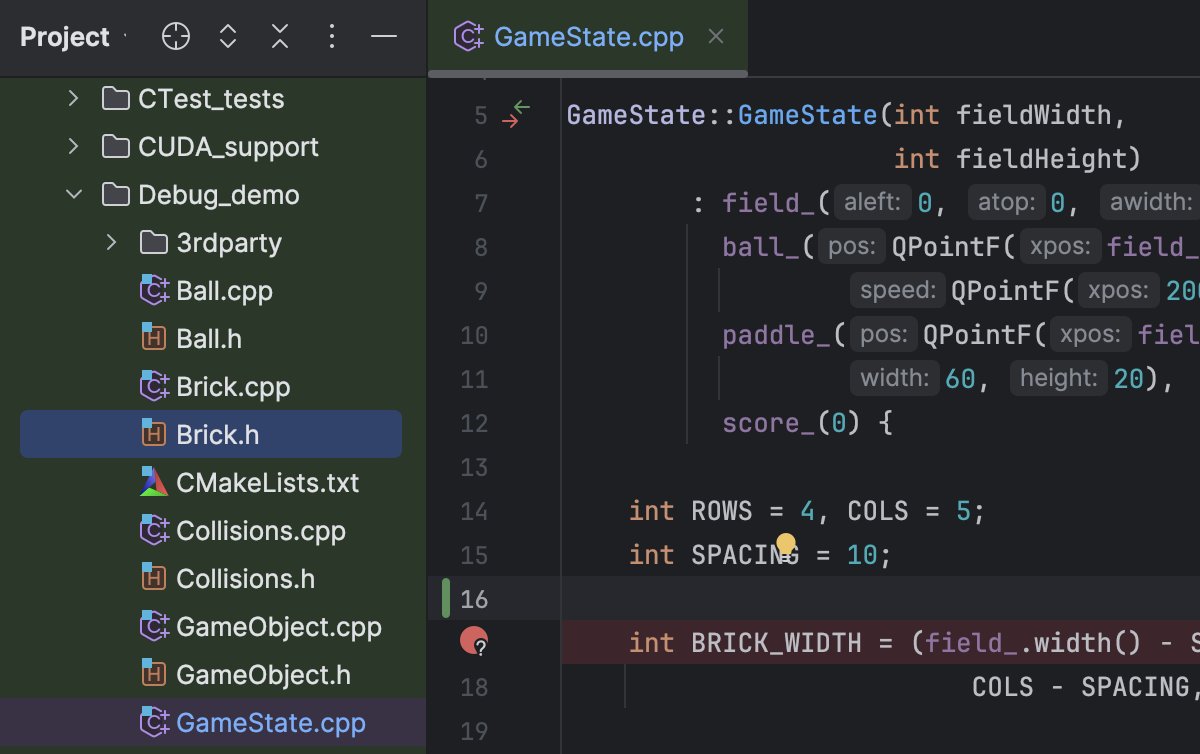The image size is (1200, 754).
Task: Open Collisions.cpp from the project tree
Action: 260,531
